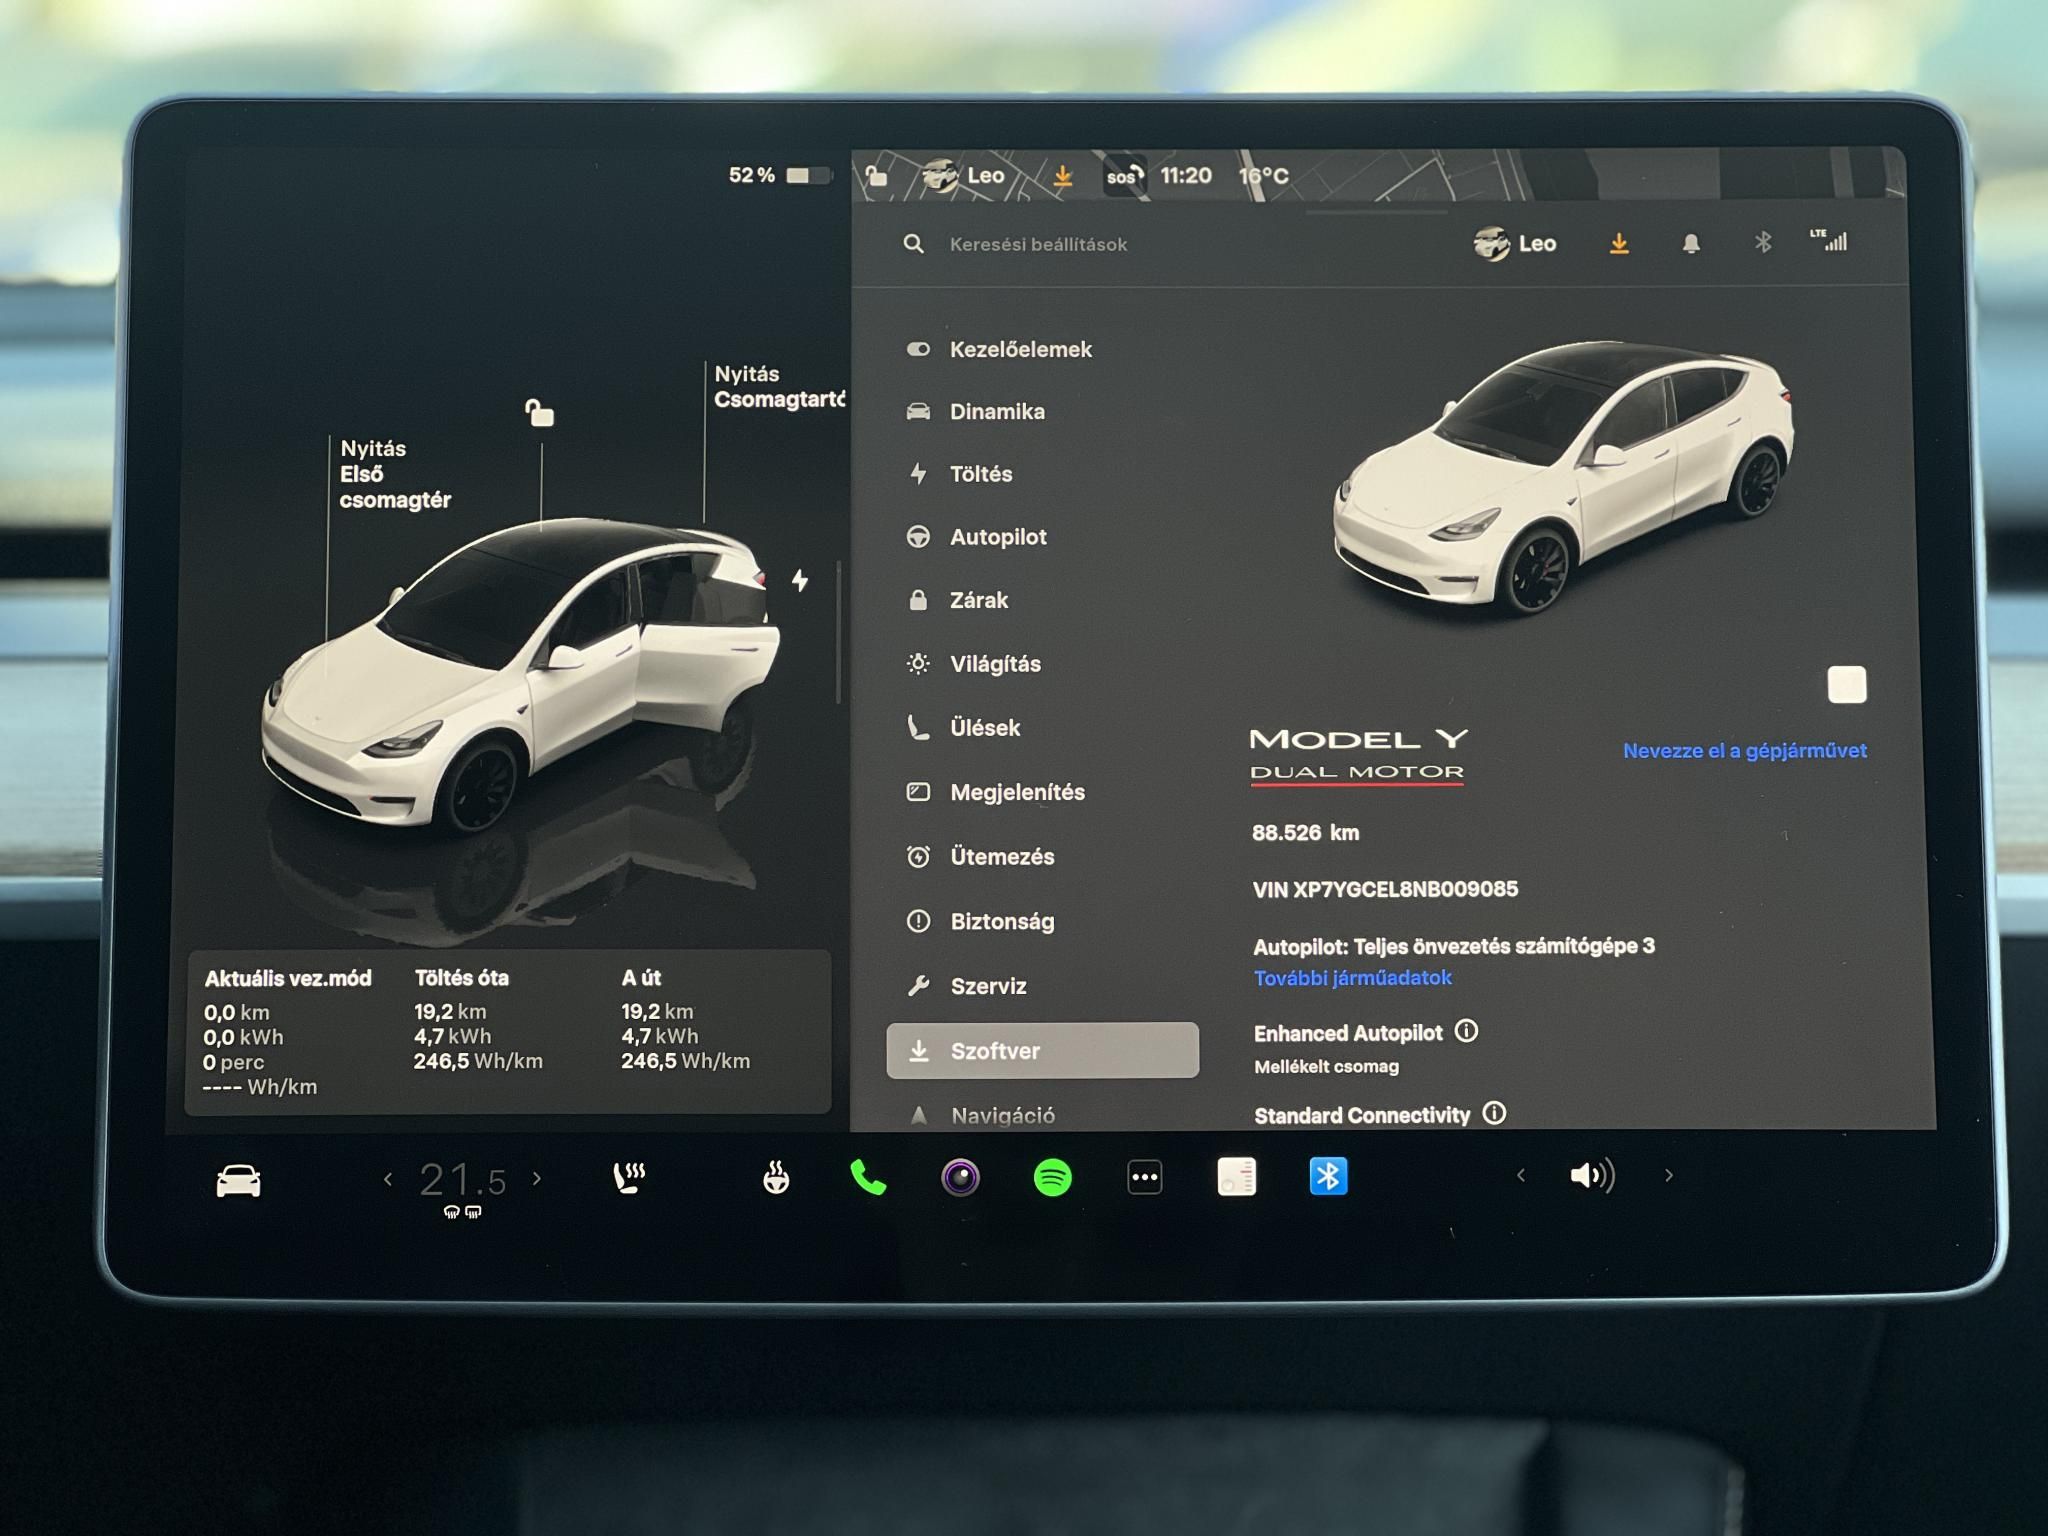Activate the voice command microphone
Viewport: 2048px width, 1536px height.
tap(960, 1177)
